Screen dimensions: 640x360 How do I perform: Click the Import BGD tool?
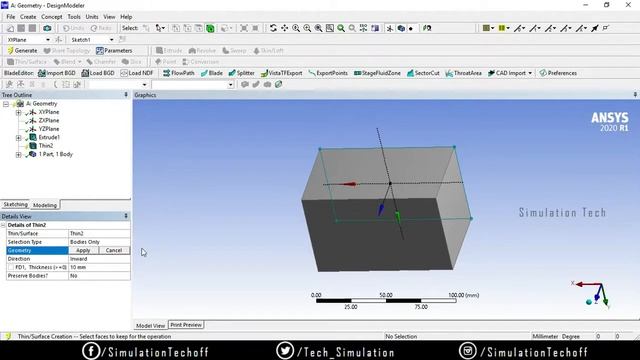click(x=57, y=73)
